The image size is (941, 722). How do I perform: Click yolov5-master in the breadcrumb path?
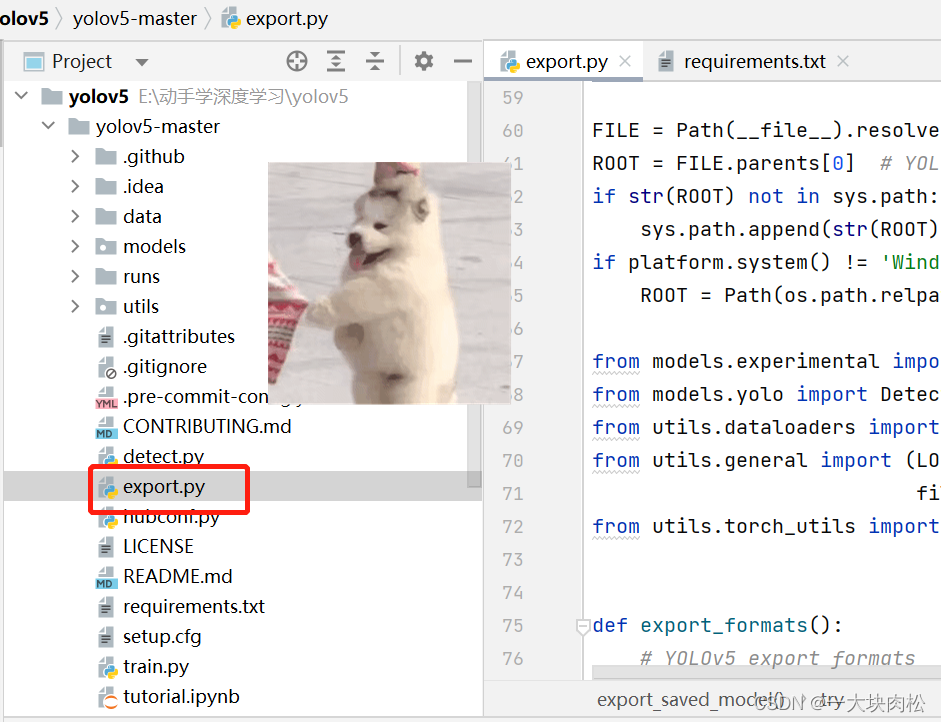pyautogui.click(x=134, y=19)
